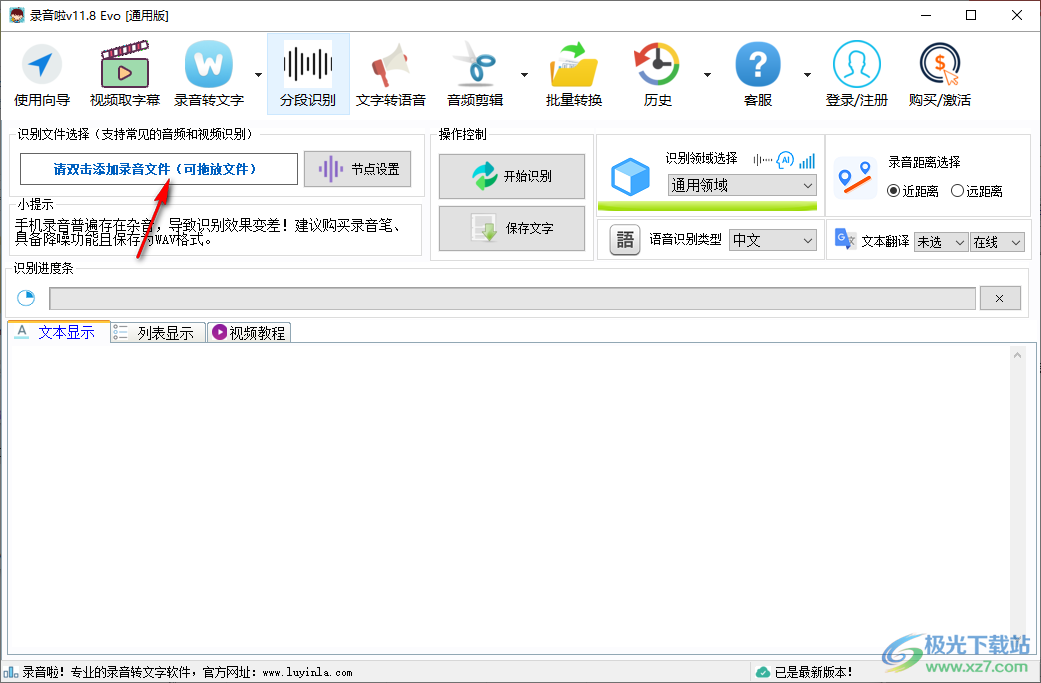This screenshot has height=683, width=1041.
Task: Cancel progress with the X button
Action: [x=1000, y=299]
